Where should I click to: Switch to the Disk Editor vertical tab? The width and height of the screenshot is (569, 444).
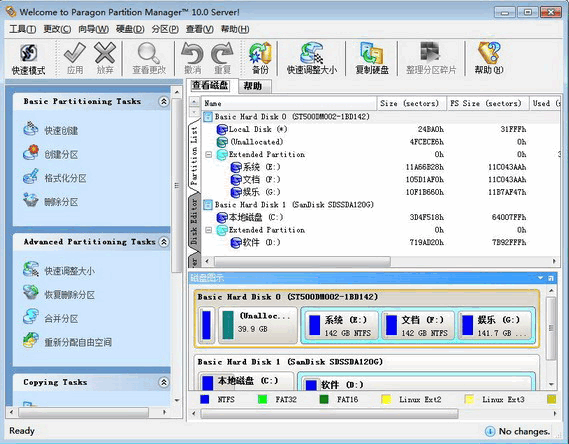pos(194,221)
